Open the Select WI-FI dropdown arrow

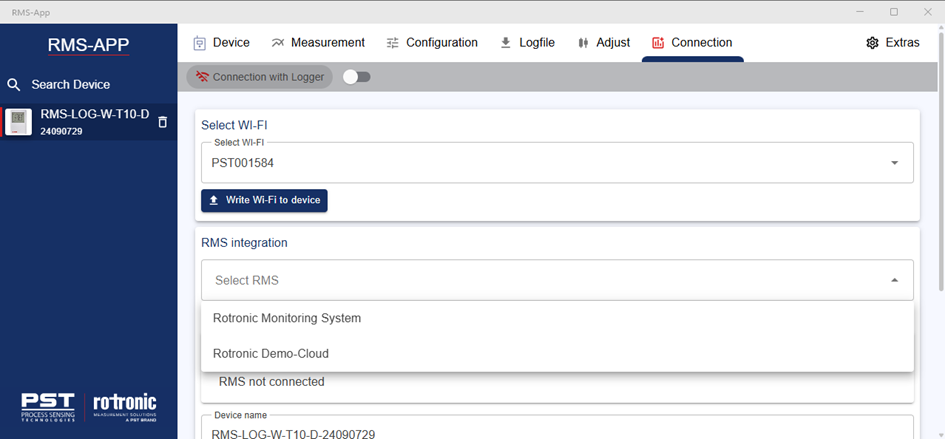click(894, 163)
